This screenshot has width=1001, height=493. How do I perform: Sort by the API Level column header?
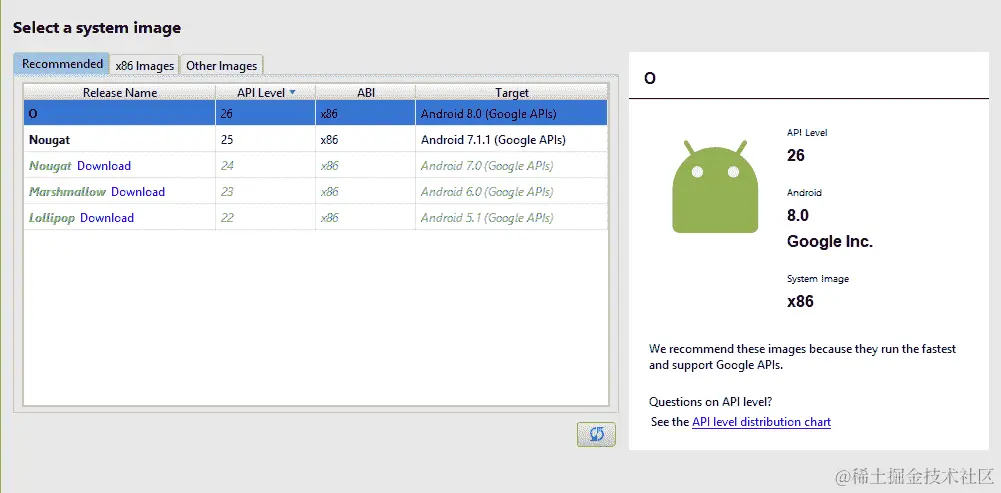pos(266,93)
